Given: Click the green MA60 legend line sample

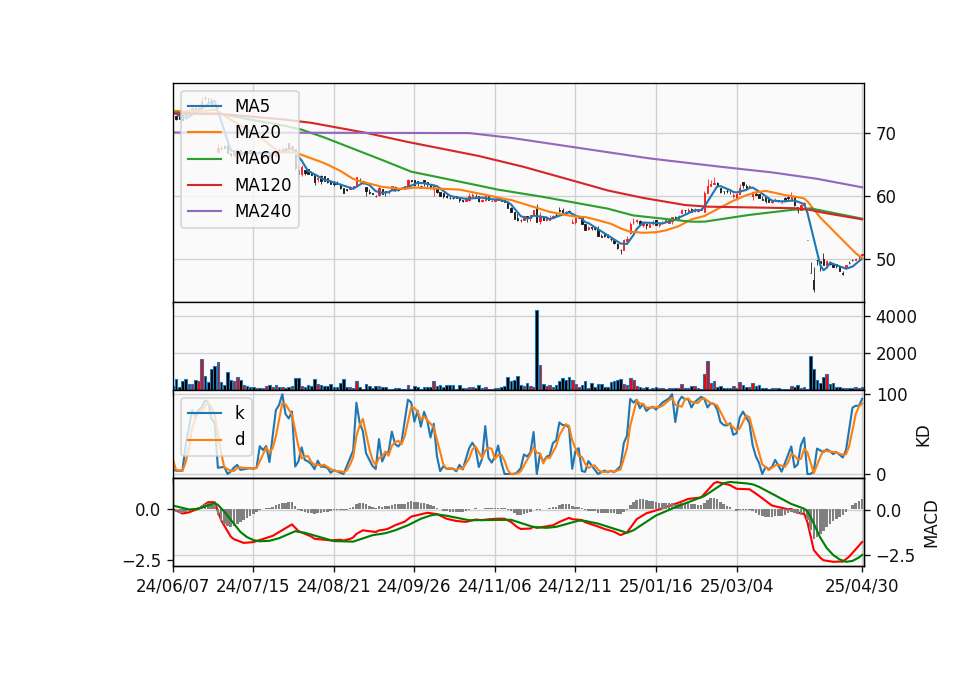Looking at the screenshot, I should 204,159.
